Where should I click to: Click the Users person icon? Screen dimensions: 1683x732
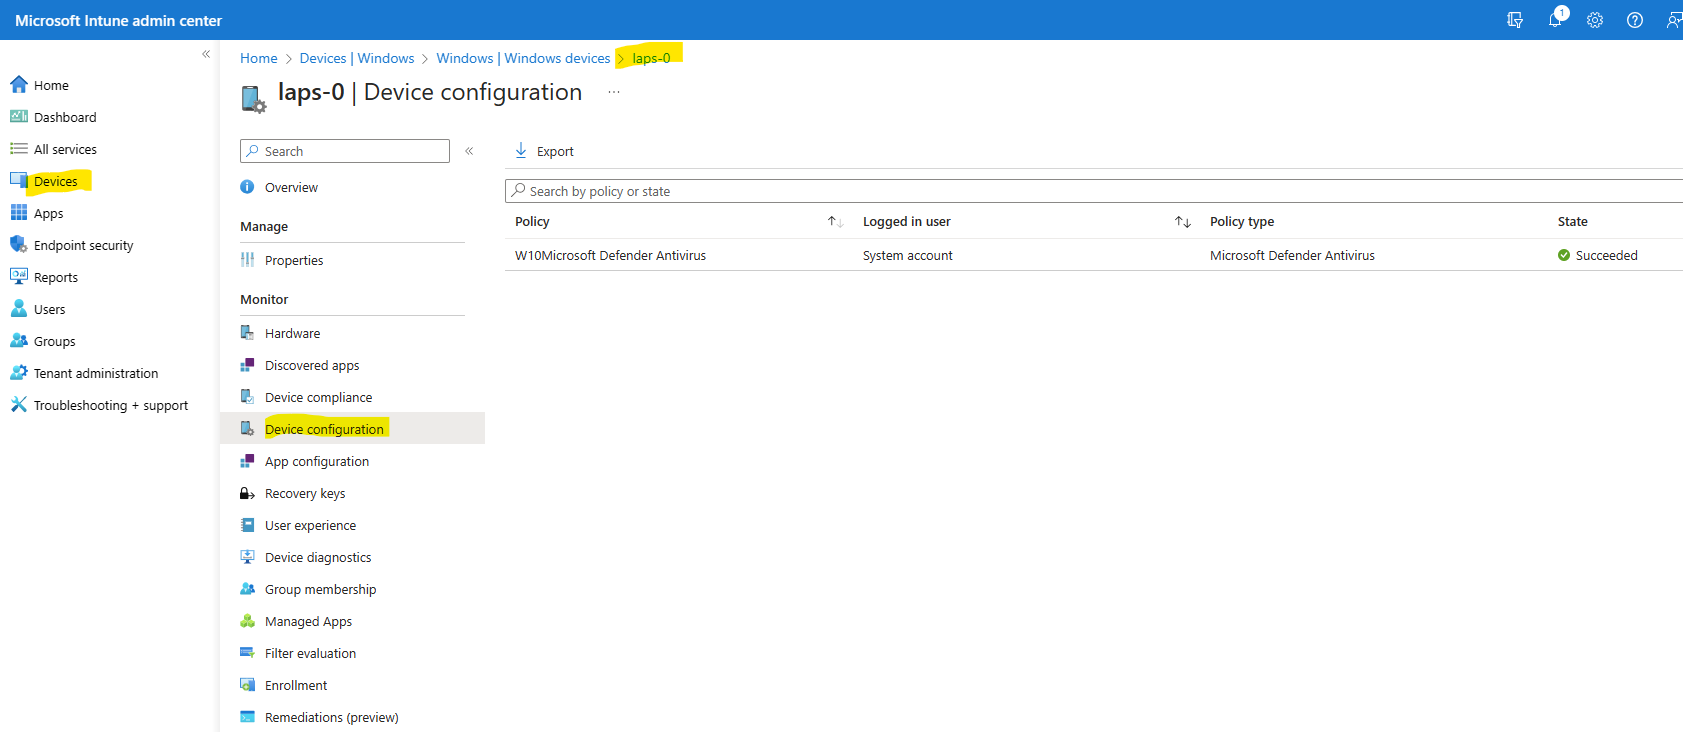point(19,309)
